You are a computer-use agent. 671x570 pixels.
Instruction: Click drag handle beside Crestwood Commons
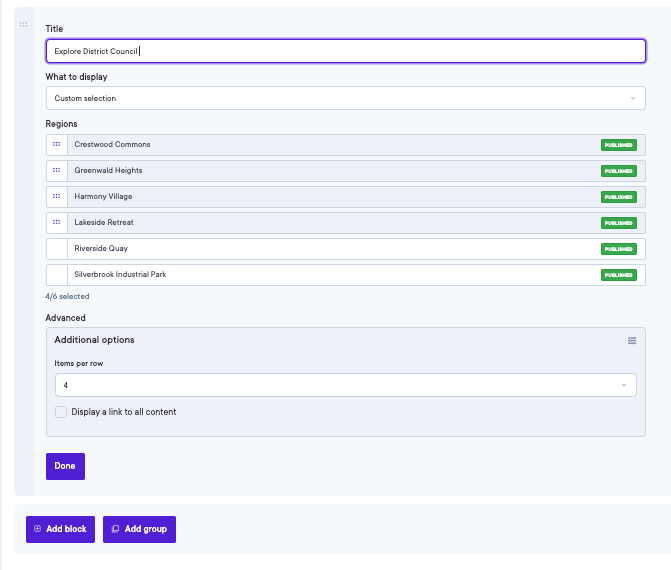56,145
